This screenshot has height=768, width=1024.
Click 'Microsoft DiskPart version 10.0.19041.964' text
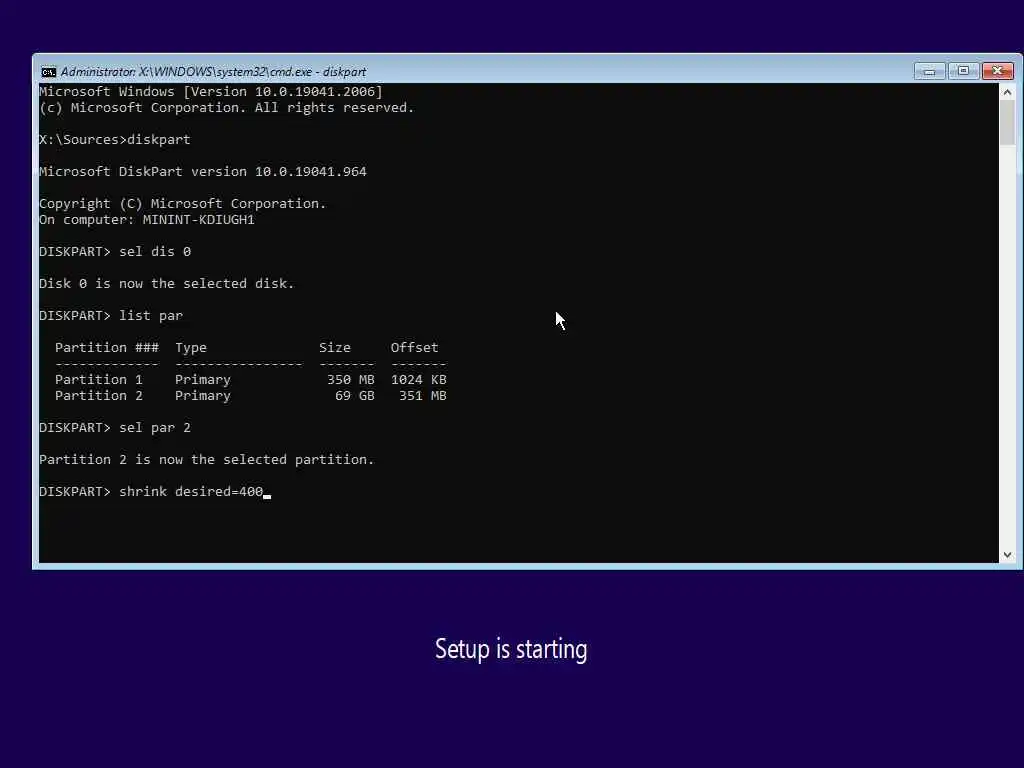tap(202, 172)
